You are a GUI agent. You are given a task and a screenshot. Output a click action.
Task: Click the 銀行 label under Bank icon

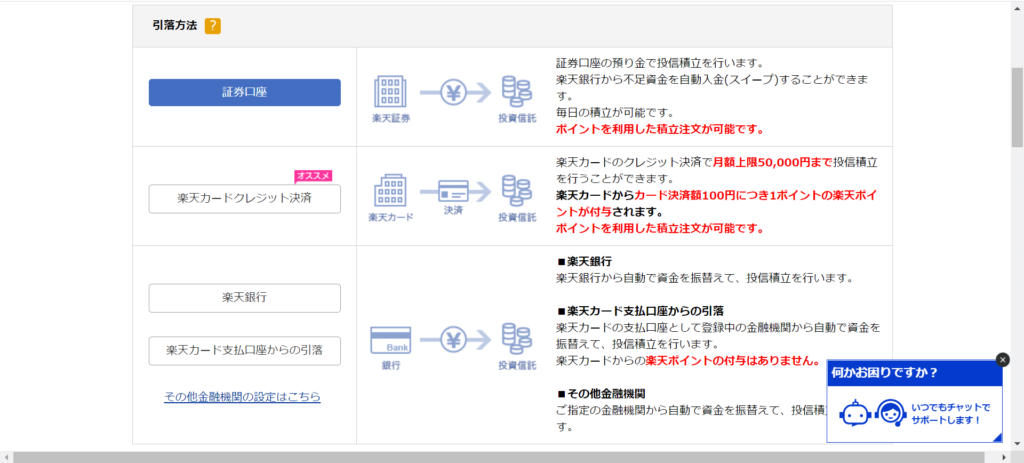point(391,366)
